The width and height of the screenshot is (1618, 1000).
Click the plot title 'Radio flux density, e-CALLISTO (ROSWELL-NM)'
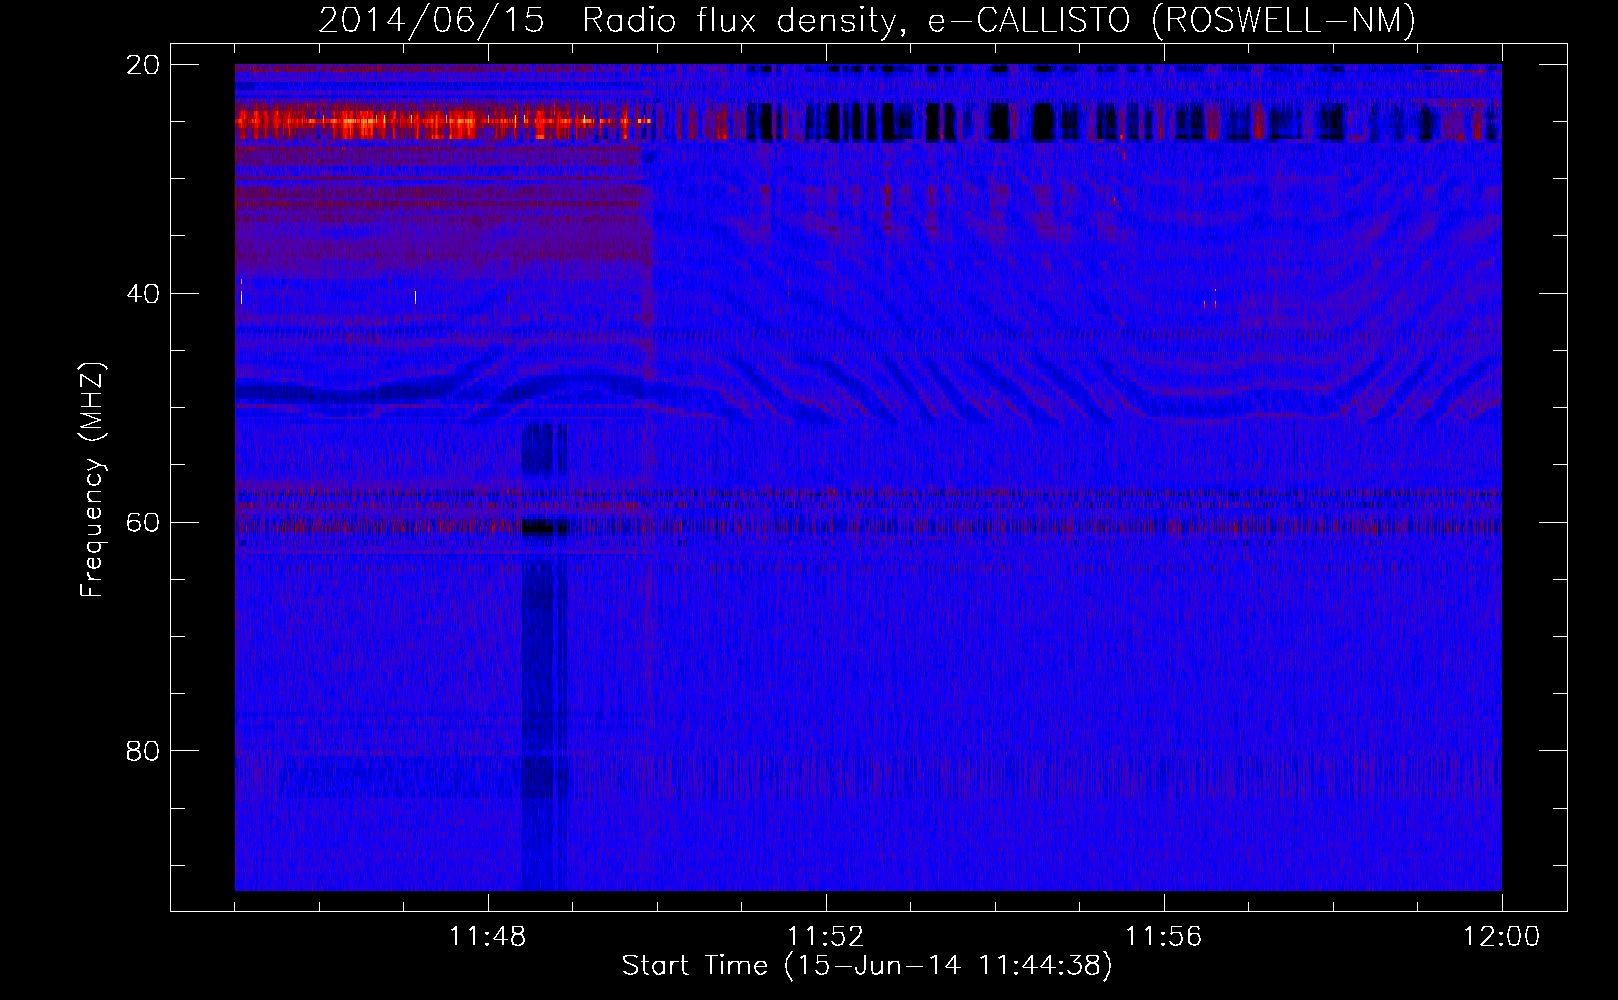[x=999, y=20]
